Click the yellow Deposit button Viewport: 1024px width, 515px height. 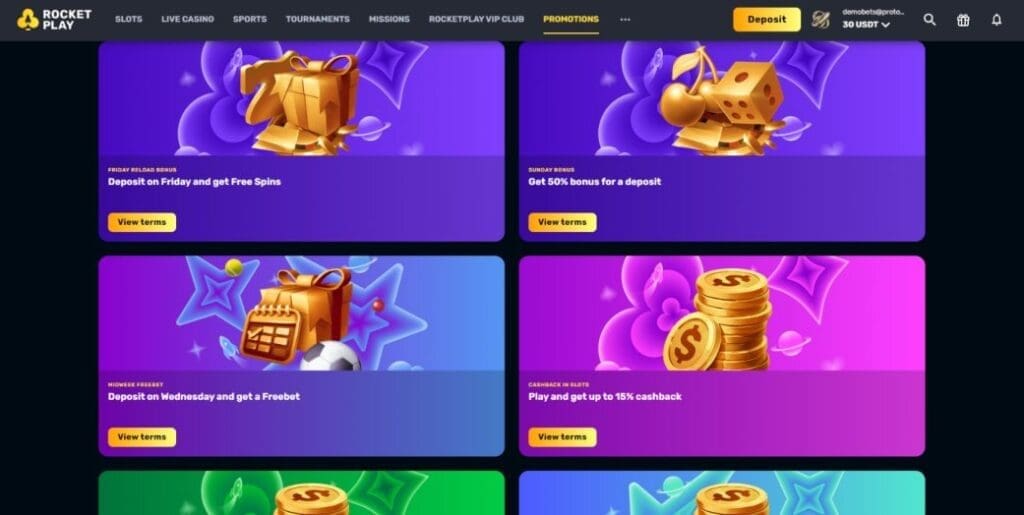click(x=767, y=20)
